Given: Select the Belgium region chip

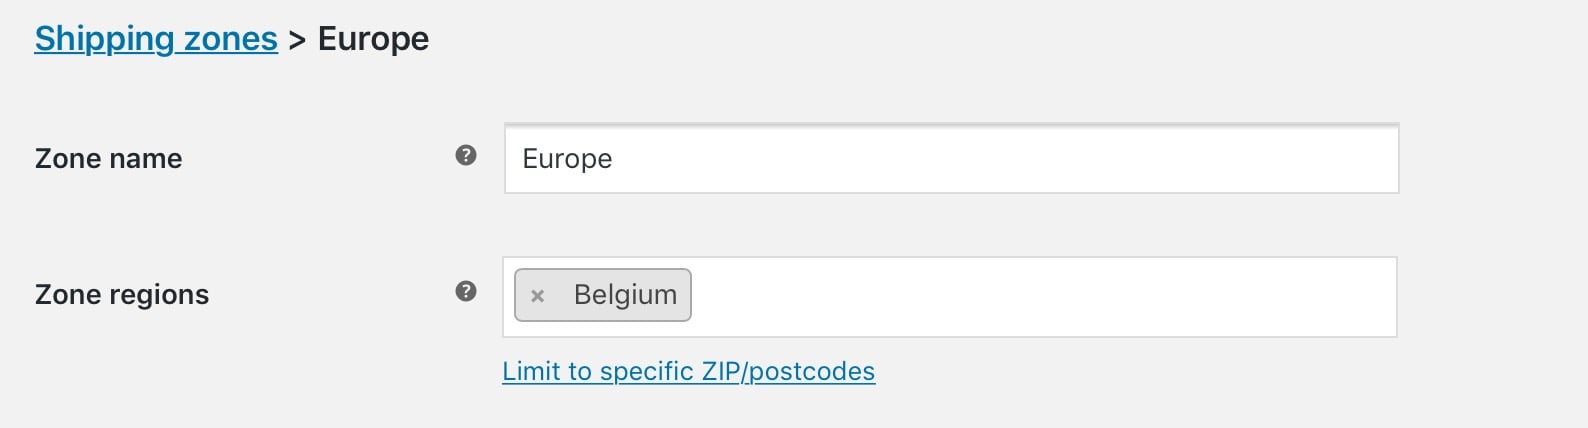Looking at the screenshot, I should [625, 295].
